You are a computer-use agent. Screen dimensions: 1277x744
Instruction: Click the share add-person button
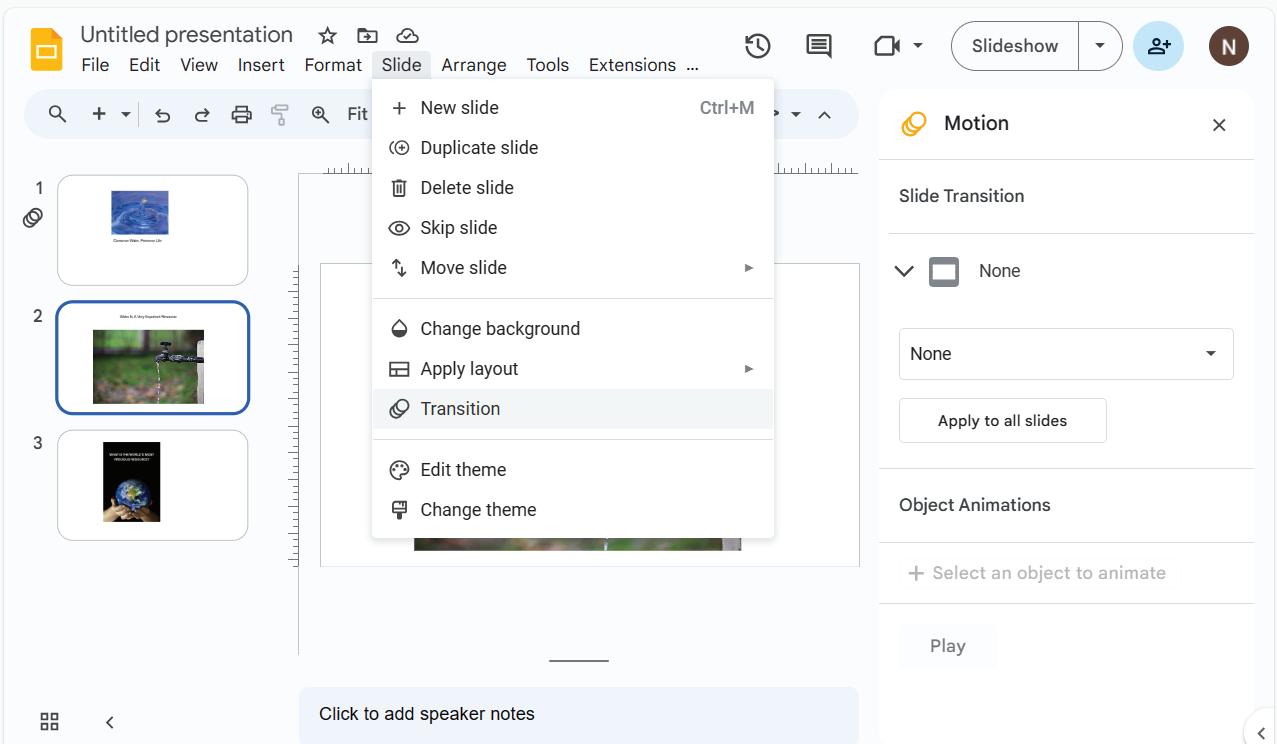tap(1159, 46)
